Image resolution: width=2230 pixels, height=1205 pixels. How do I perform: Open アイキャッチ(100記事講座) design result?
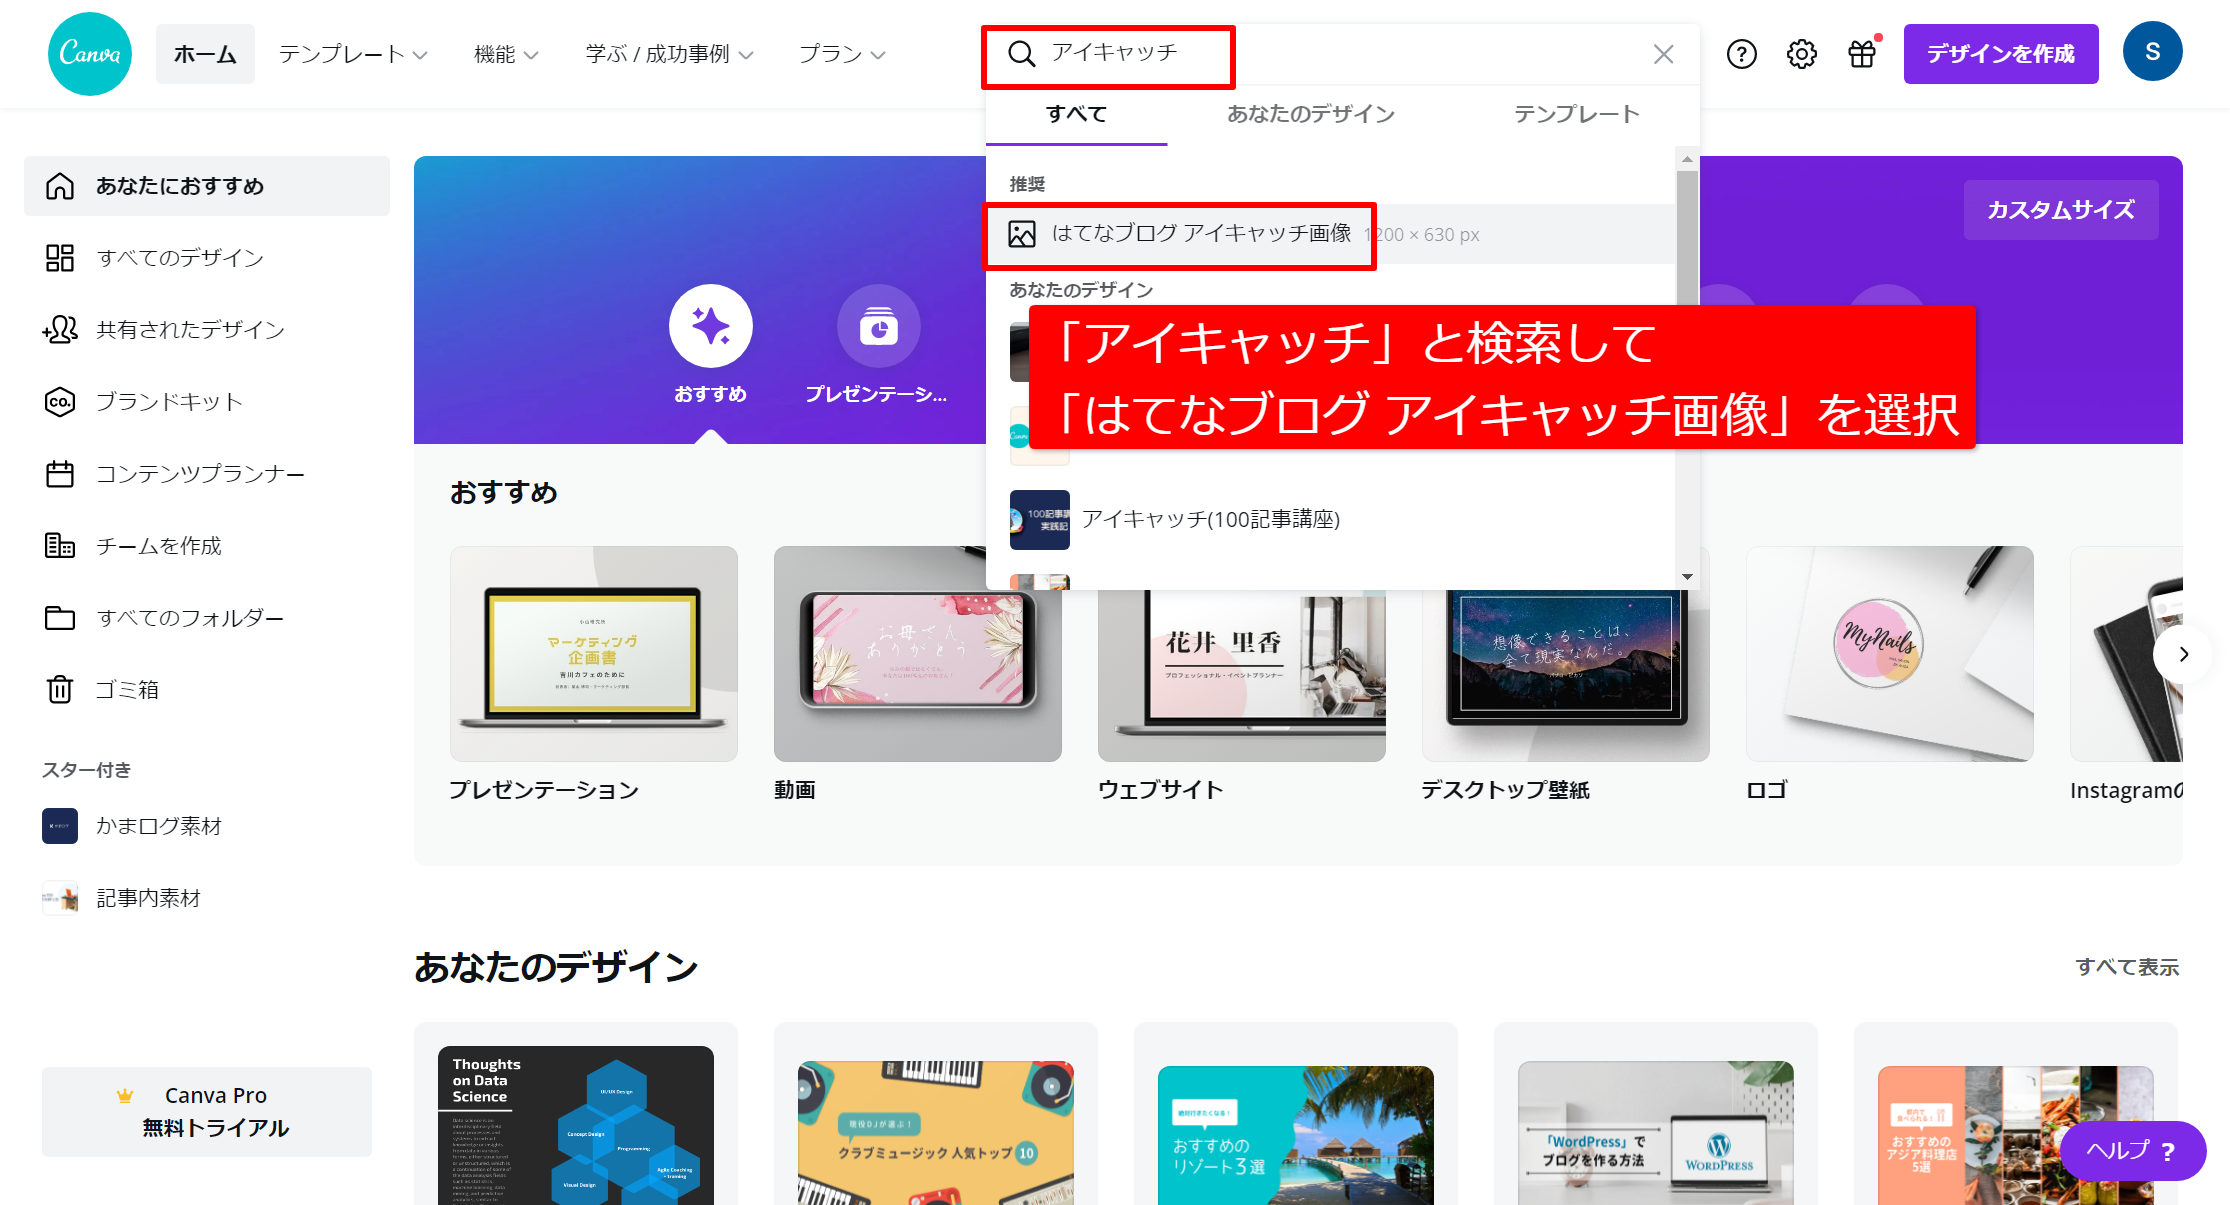(1330, 519)
